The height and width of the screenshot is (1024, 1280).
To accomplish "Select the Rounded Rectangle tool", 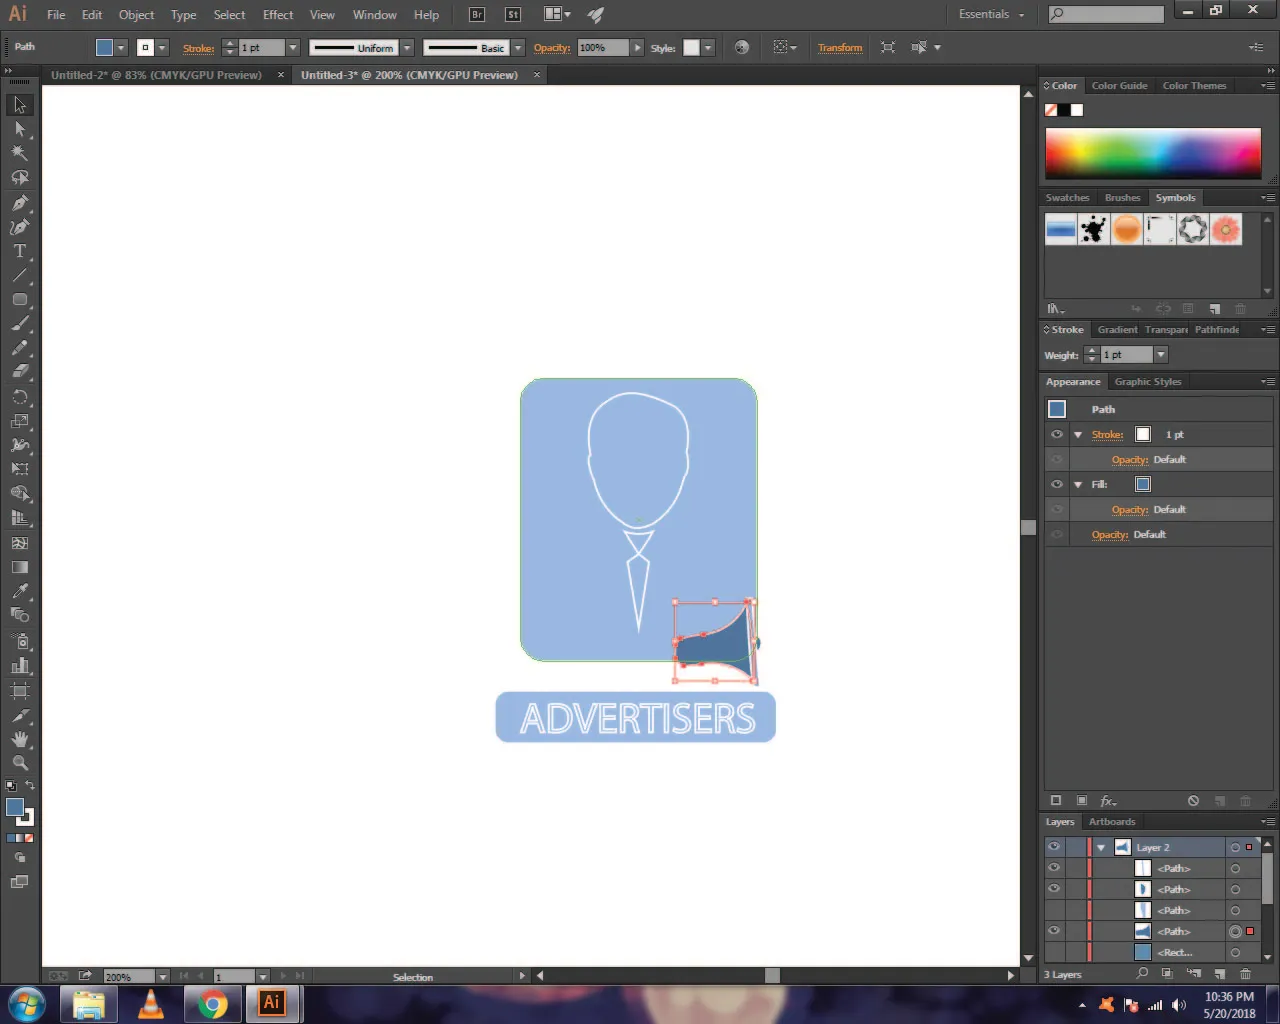I will coord(20,299).
